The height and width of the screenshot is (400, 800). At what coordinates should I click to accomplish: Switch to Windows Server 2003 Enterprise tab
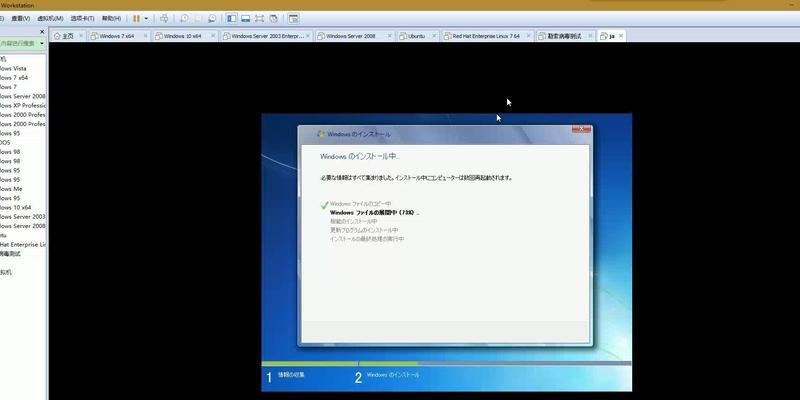point(267,36)
